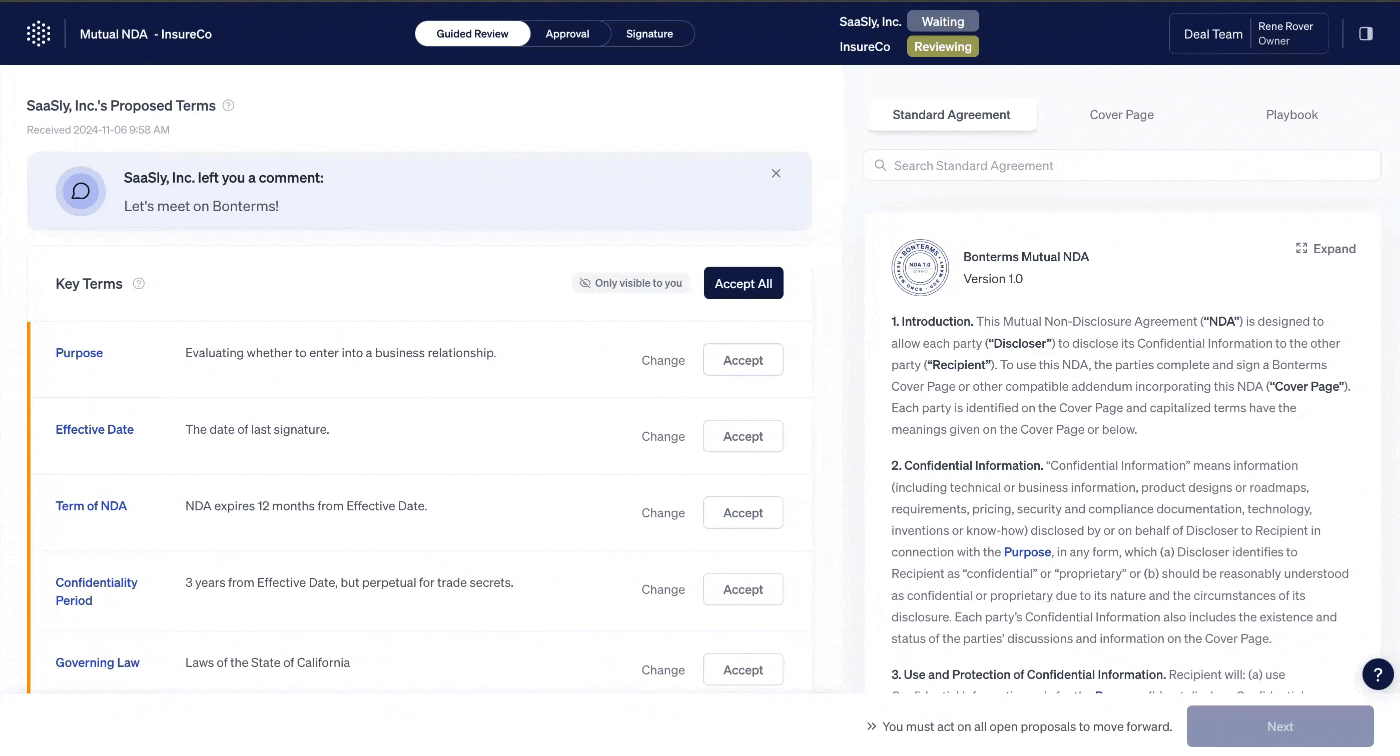Change the Effective Date term
The width and height of the screenshot is (1400, 756).
[x=663, y=436]
